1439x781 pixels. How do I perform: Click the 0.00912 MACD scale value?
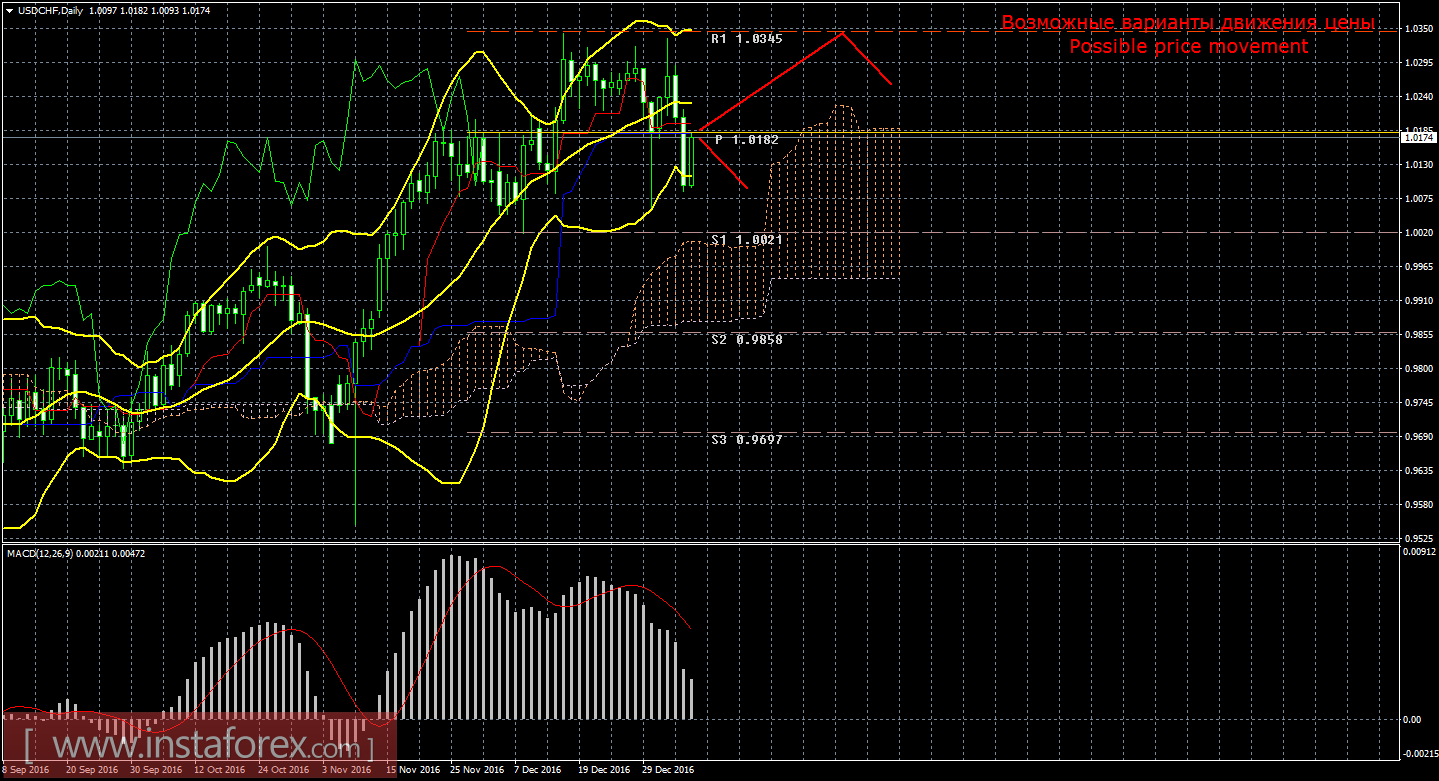(x=1419, y=552)
